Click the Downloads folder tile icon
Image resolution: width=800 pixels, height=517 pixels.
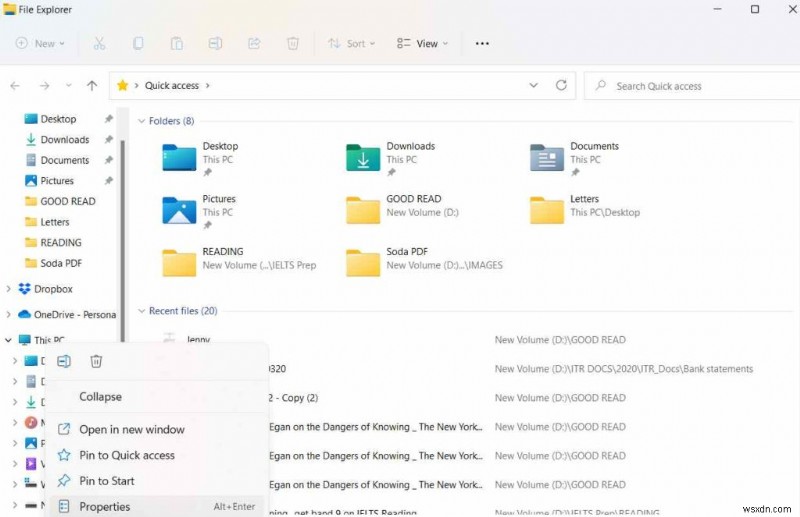(x=363, y=157)
